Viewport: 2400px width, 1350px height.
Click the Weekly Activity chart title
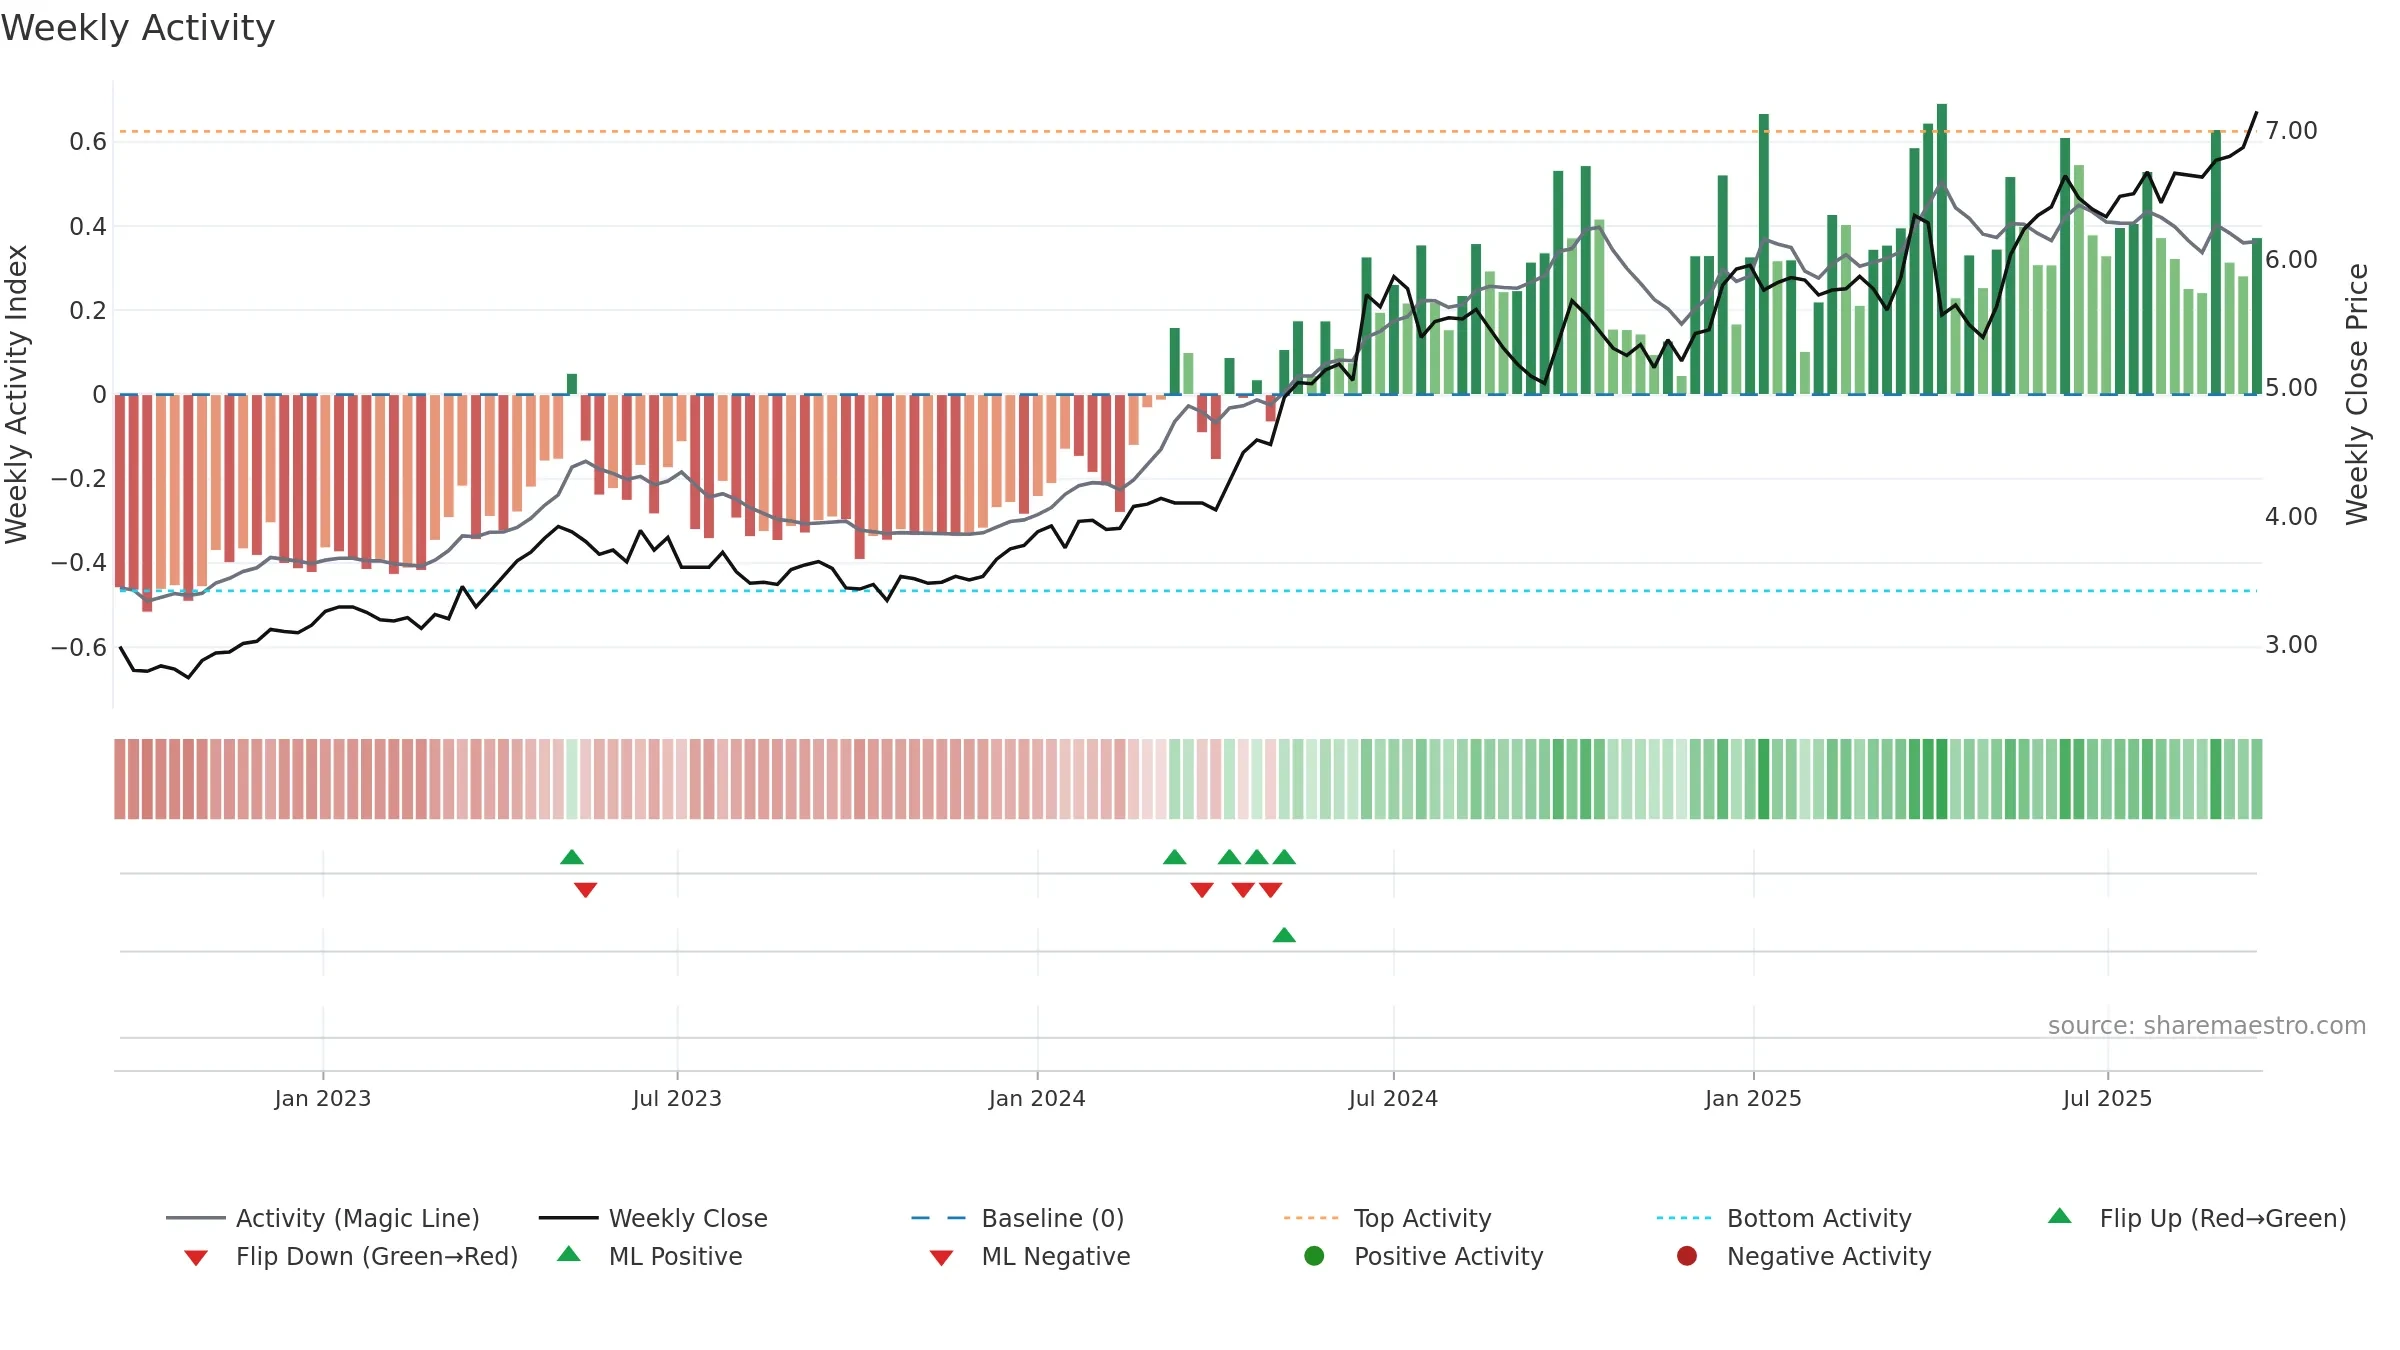[x=138, y=28]
